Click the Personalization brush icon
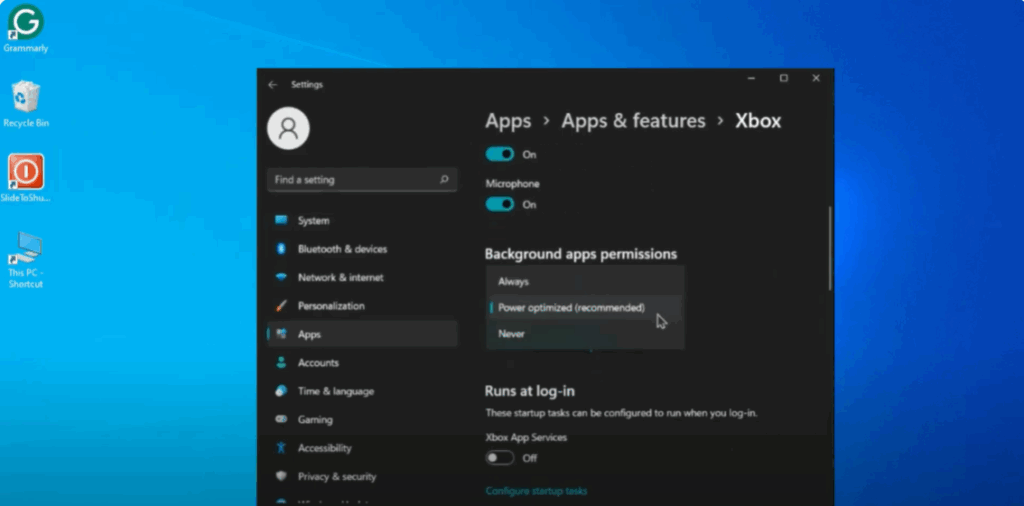The image size is (1024, 506). tap(281, 306)
